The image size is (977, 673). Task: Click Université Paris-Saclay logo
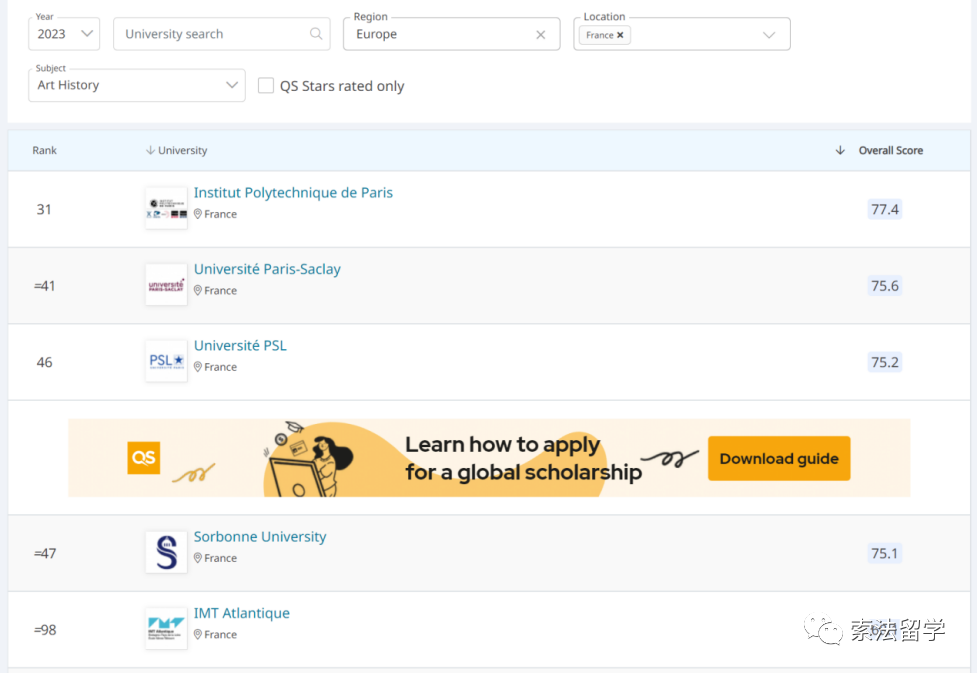coord(166,285)
